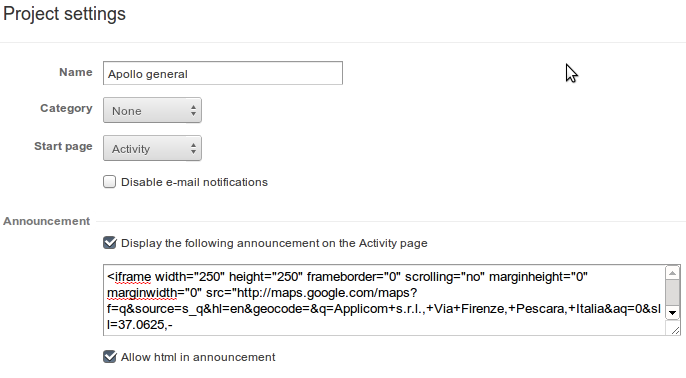Viewport: 686px width, 378px height.
Task: Click the scroll-up arrow of announcement textarea
Action: coord(672,273)
